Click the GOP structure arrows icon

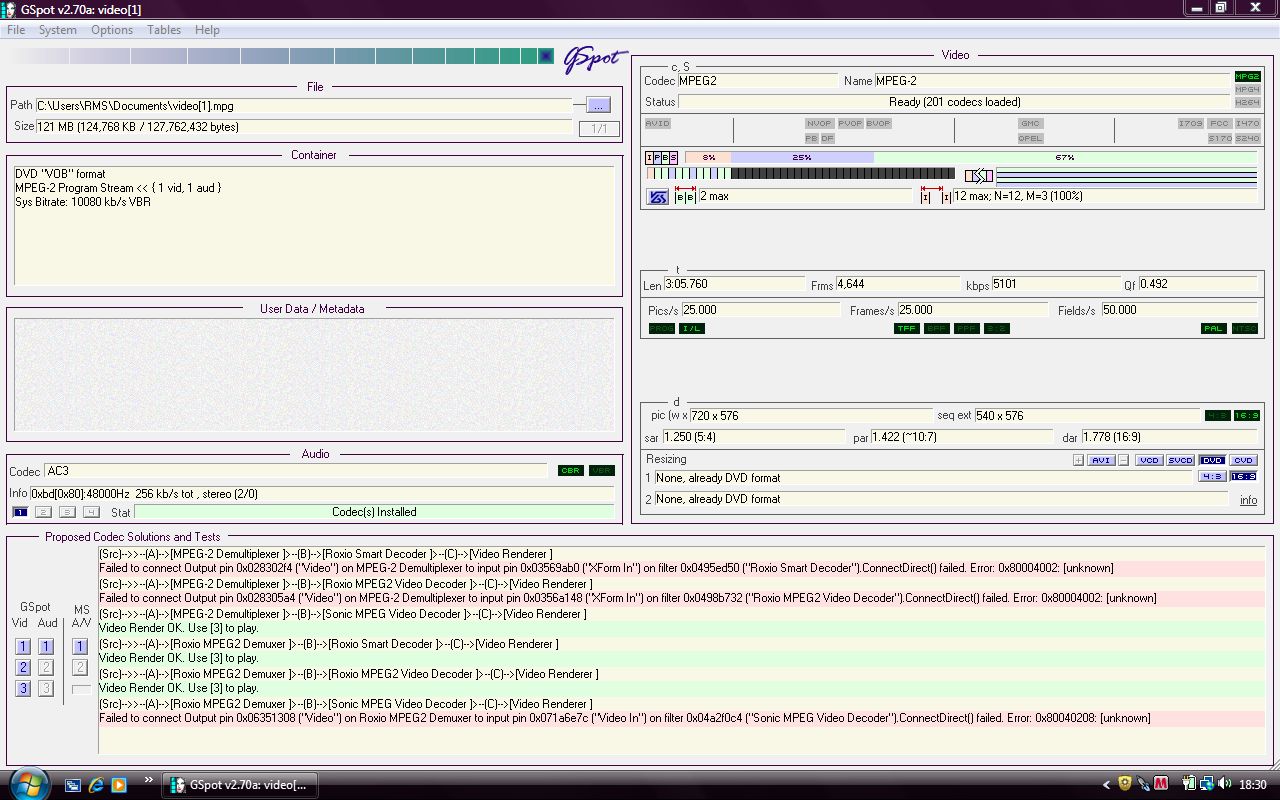tap(979, 176)
